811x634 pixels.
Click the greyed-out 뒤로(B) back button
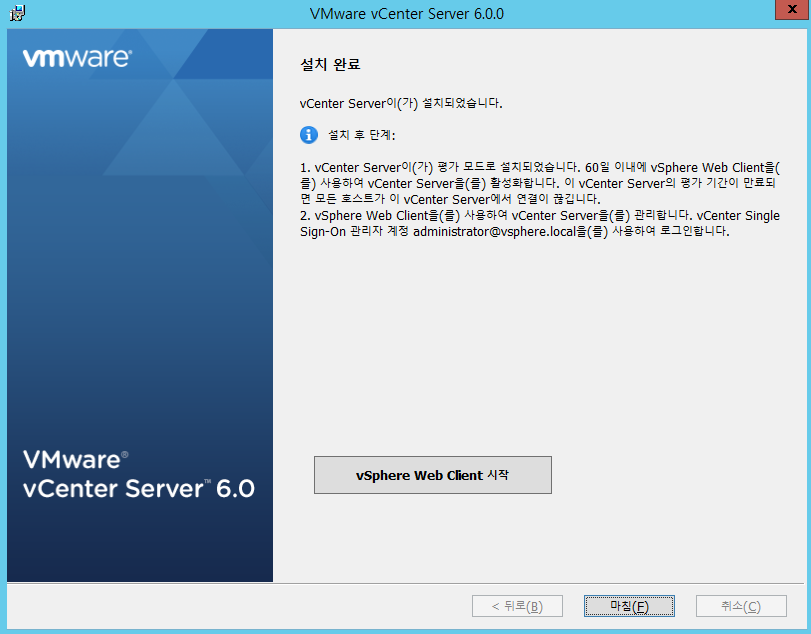coord(515,606)
